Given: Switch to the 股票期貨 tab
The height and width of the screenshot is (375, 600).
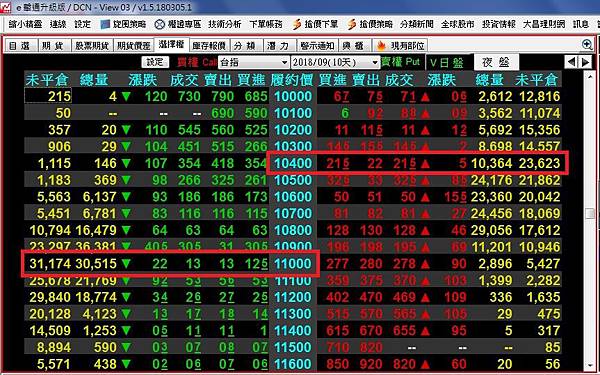Looking at the screenshot, I should tap(92, 46).
